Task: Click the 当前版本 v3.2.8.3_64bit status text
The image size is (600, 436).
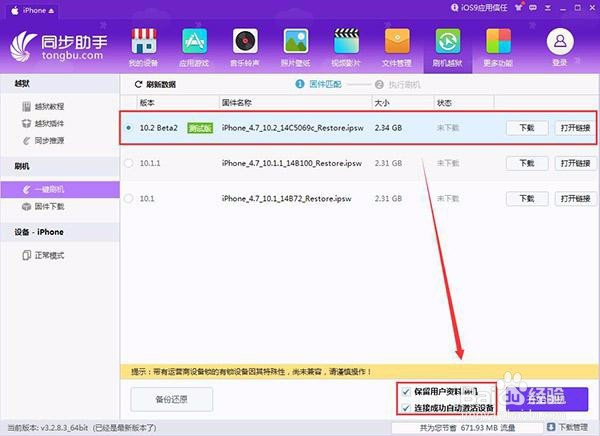Action: tap(82, 428)
